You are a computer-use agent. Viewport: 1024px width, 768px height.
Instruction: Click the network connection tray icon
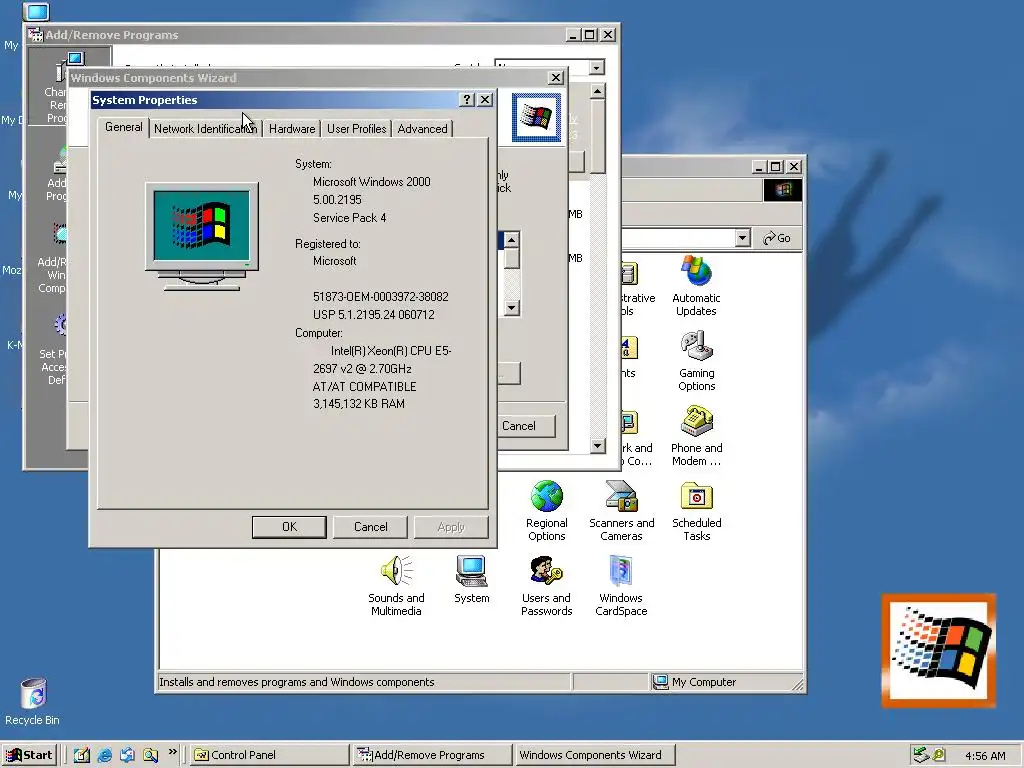pos(921,755)
